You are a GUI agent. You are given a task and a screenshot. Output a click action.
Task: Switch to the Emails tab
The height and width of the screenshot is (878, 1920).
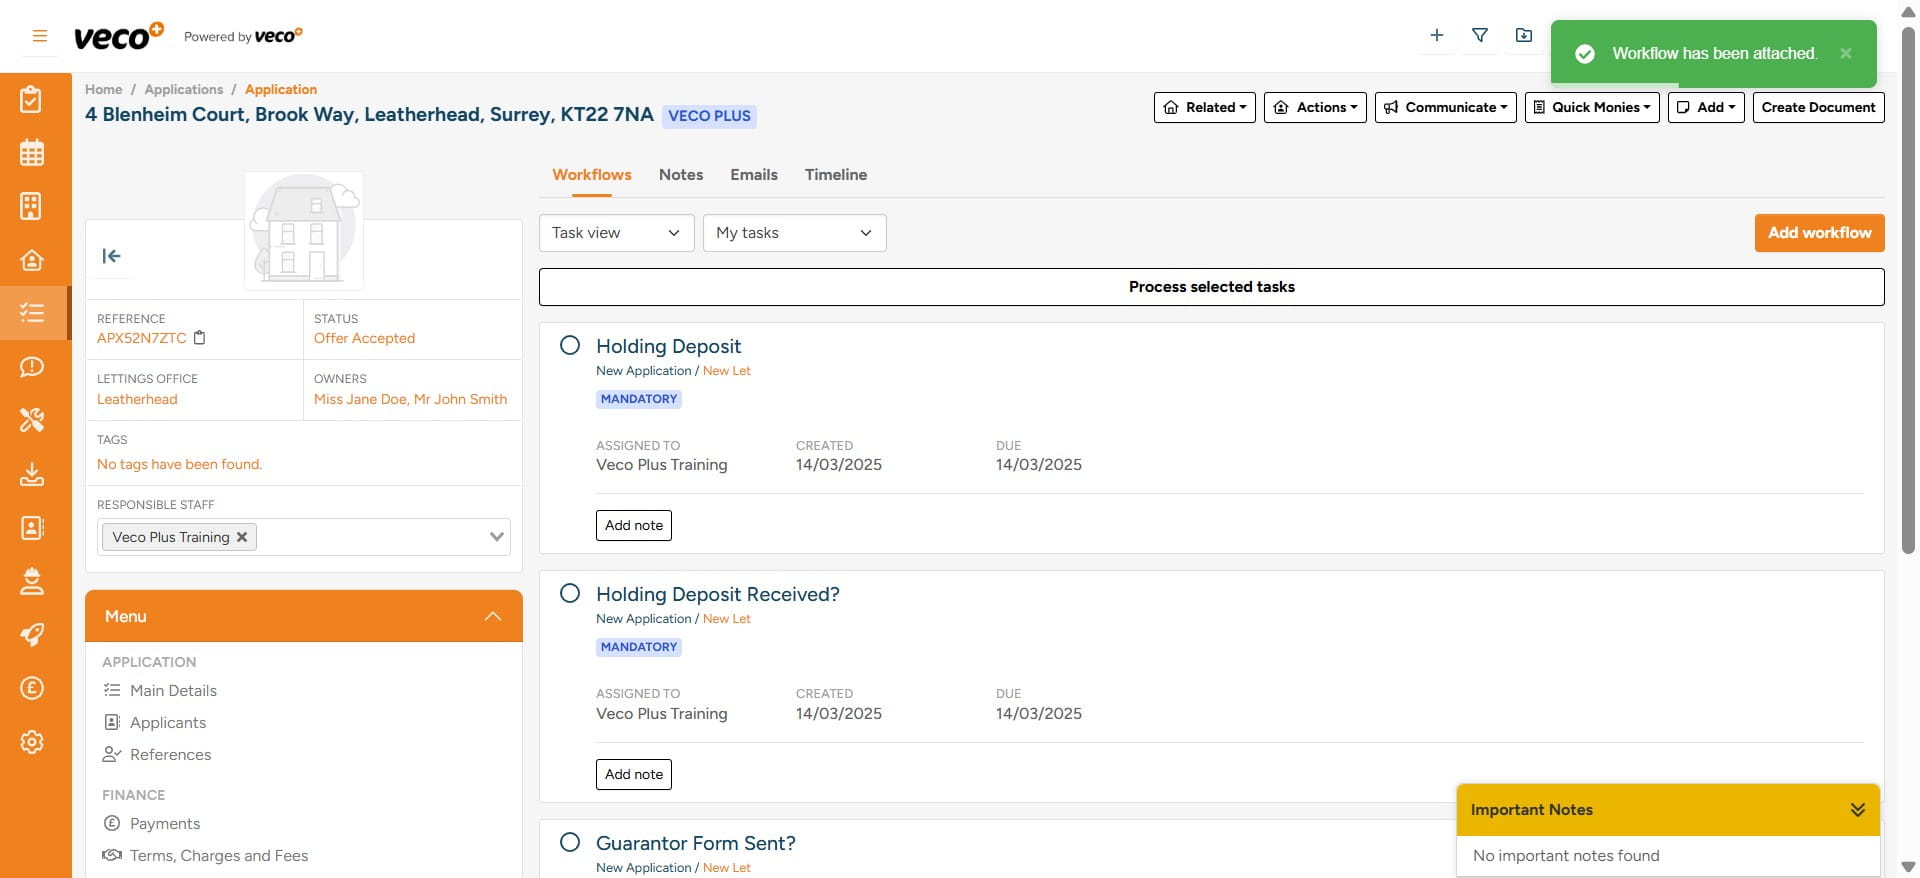(x=754, y=174)
